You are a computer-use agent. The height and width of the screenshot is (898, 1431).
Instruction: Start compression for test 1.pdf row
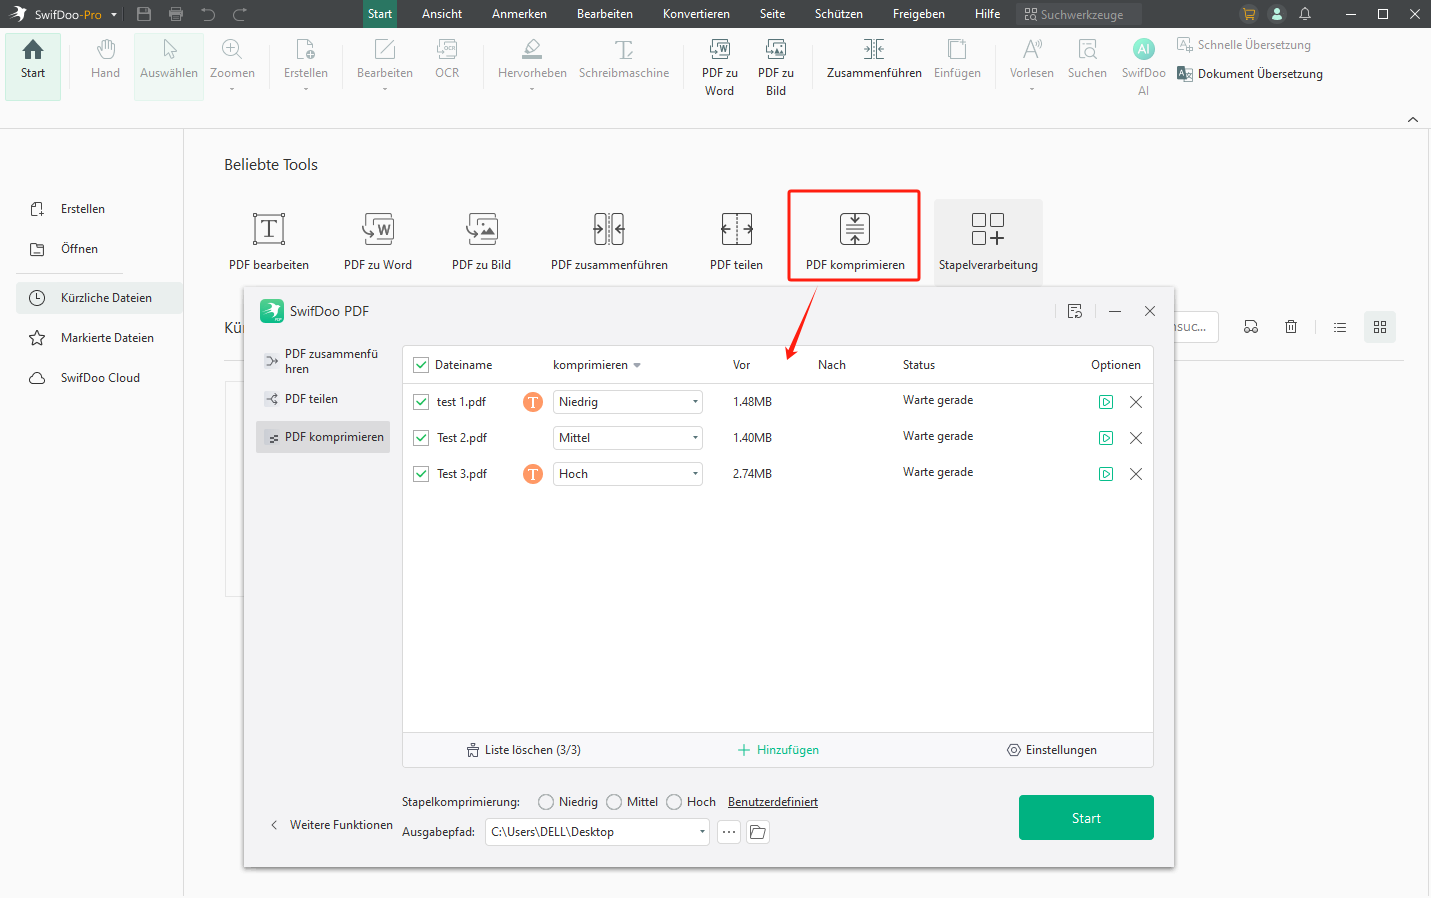coord(1106,402)
